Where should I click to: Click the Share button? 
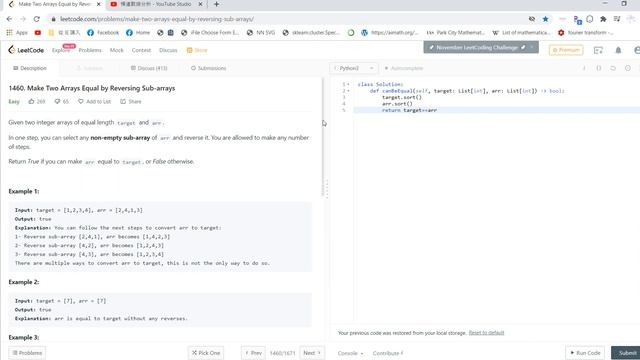tap(131, 102)
